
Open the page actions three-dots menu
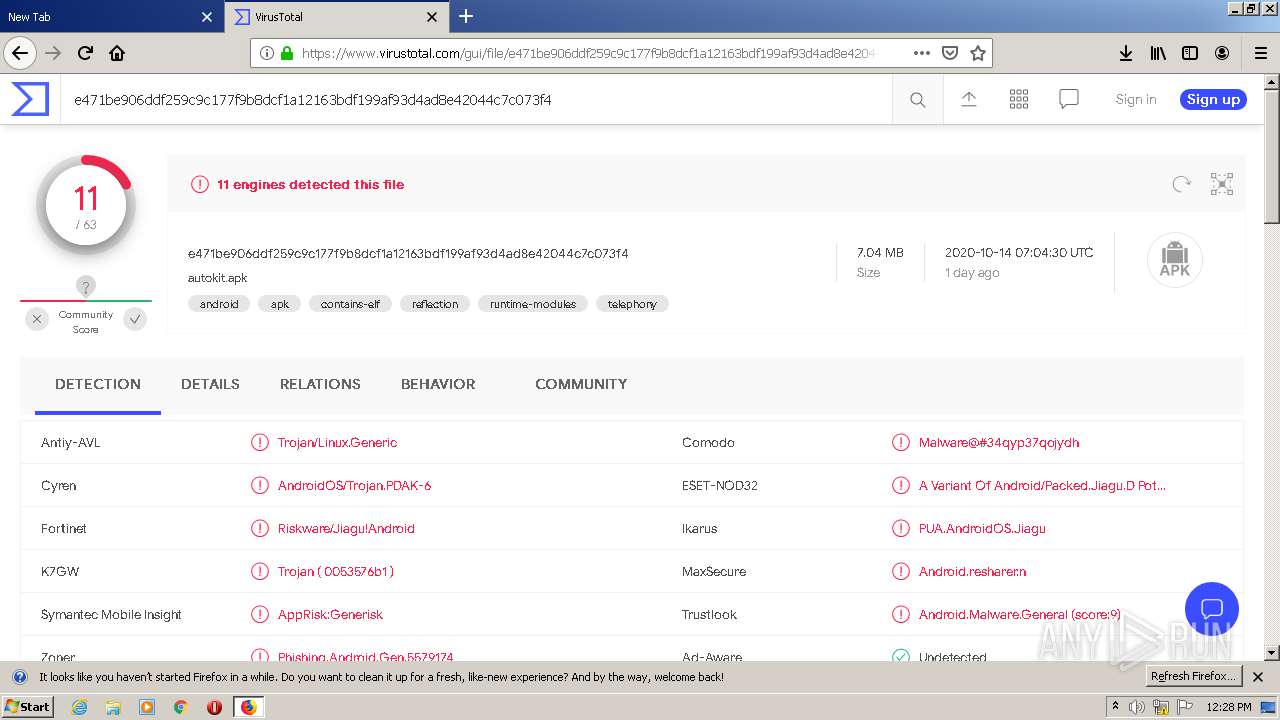pyautogui.click(x=922, y=53)
